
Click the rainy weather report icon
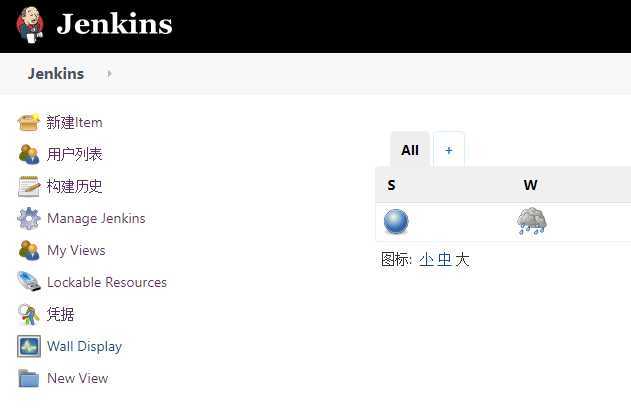click(532, 221)
